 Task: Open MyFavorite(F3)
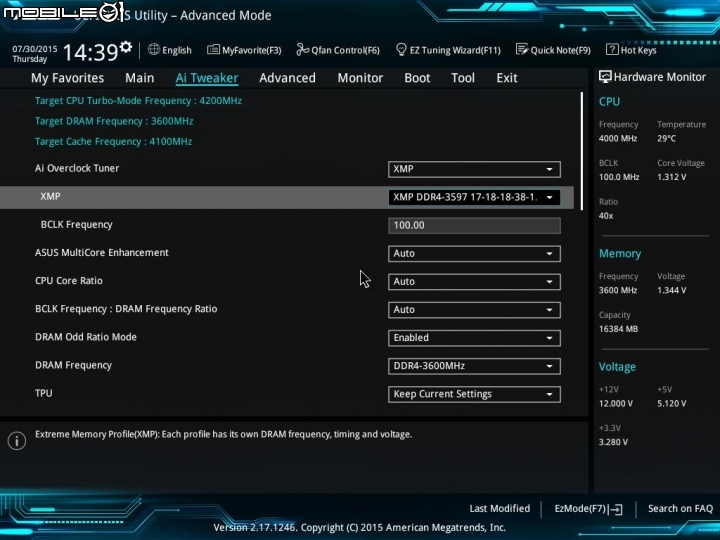[244, 50]
